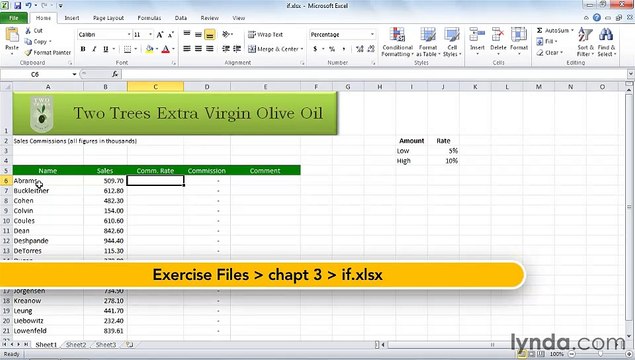Open the Calibri font name dropdown
This screenshot has height=360, width=635.
click(129, 35)
